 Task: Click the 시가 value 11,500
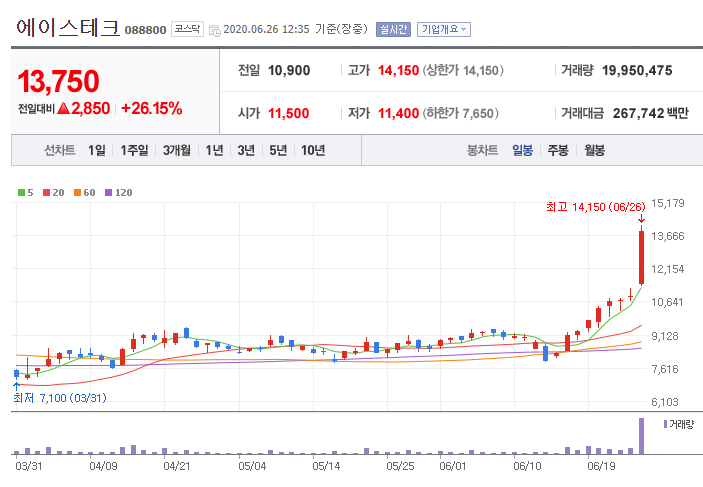(x=289, y=113)
